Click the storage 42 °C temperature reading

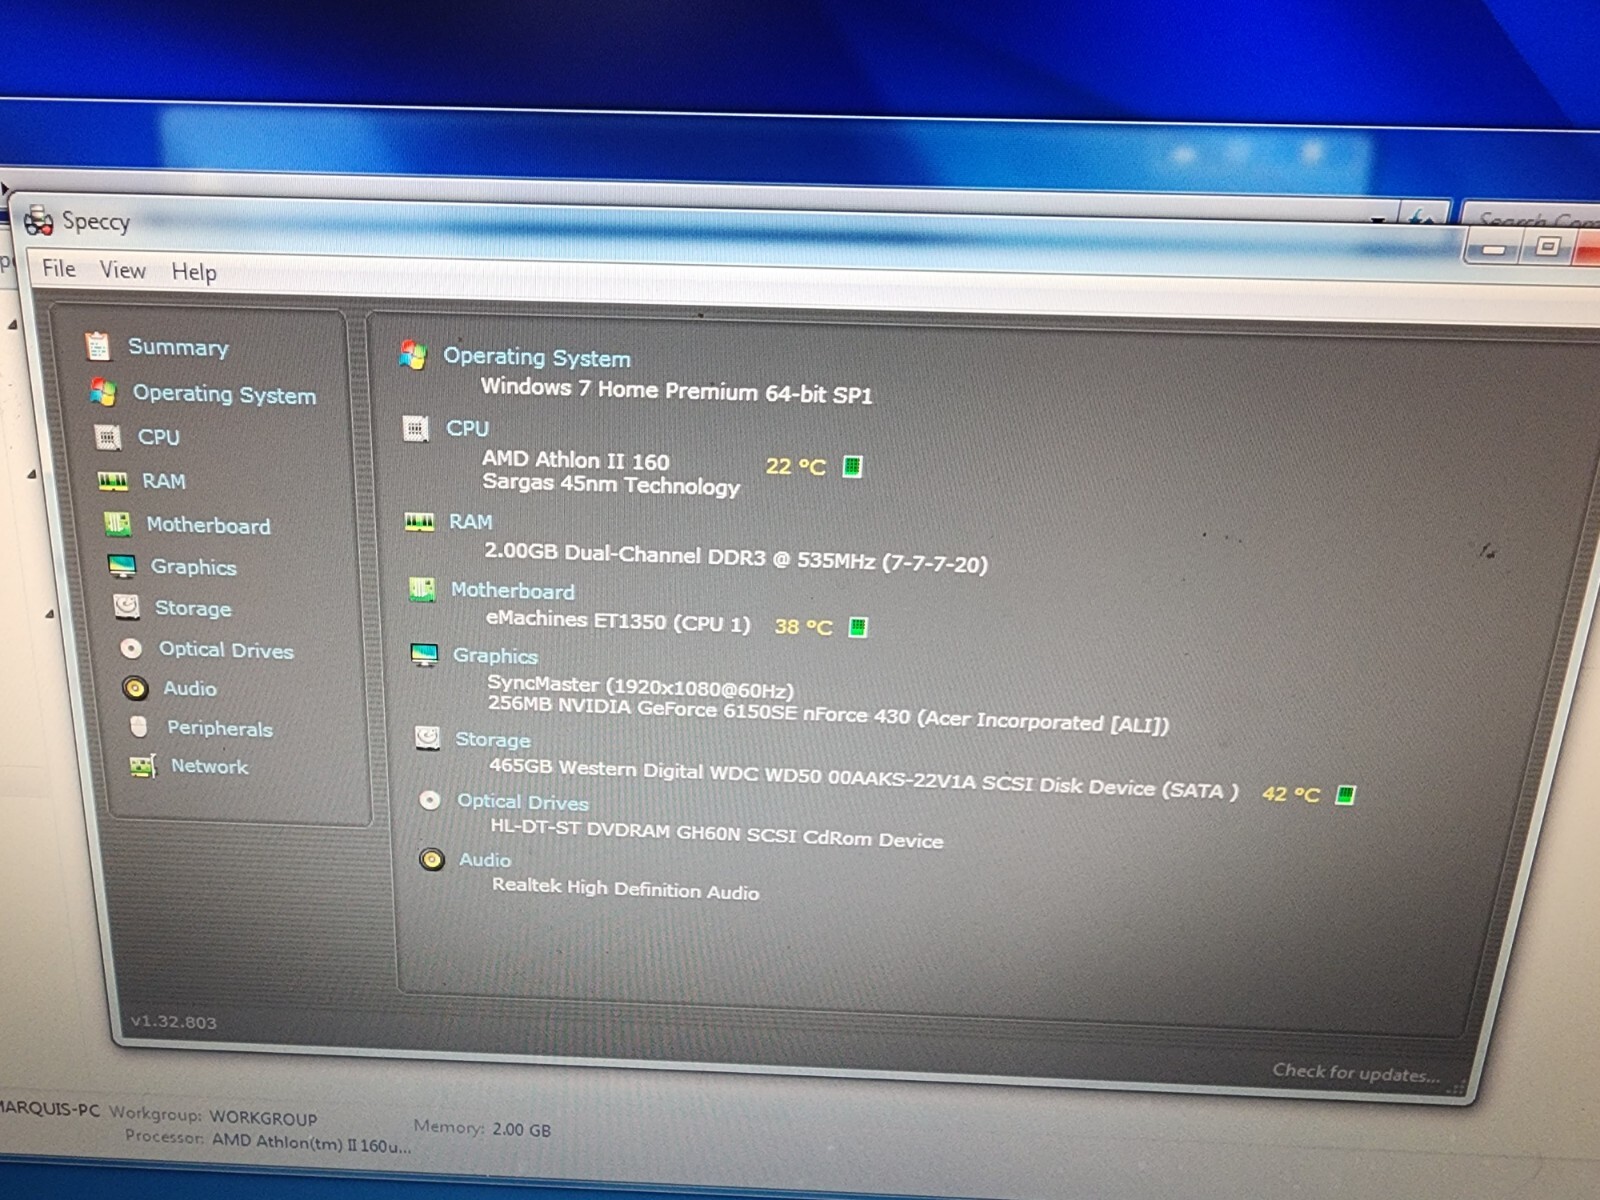[1291, 794]
